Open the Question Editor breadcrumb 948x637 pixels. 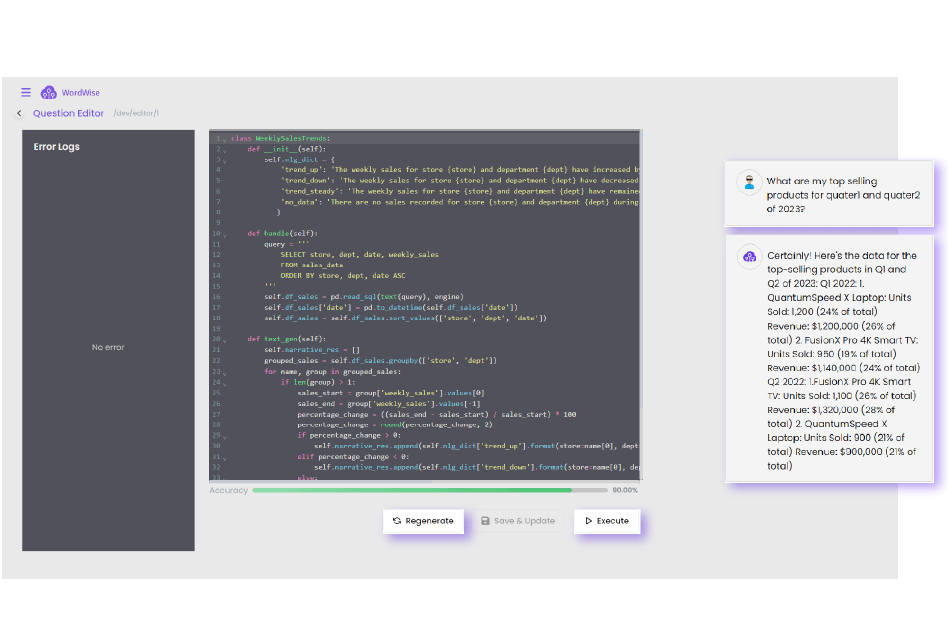pos(68,114)
